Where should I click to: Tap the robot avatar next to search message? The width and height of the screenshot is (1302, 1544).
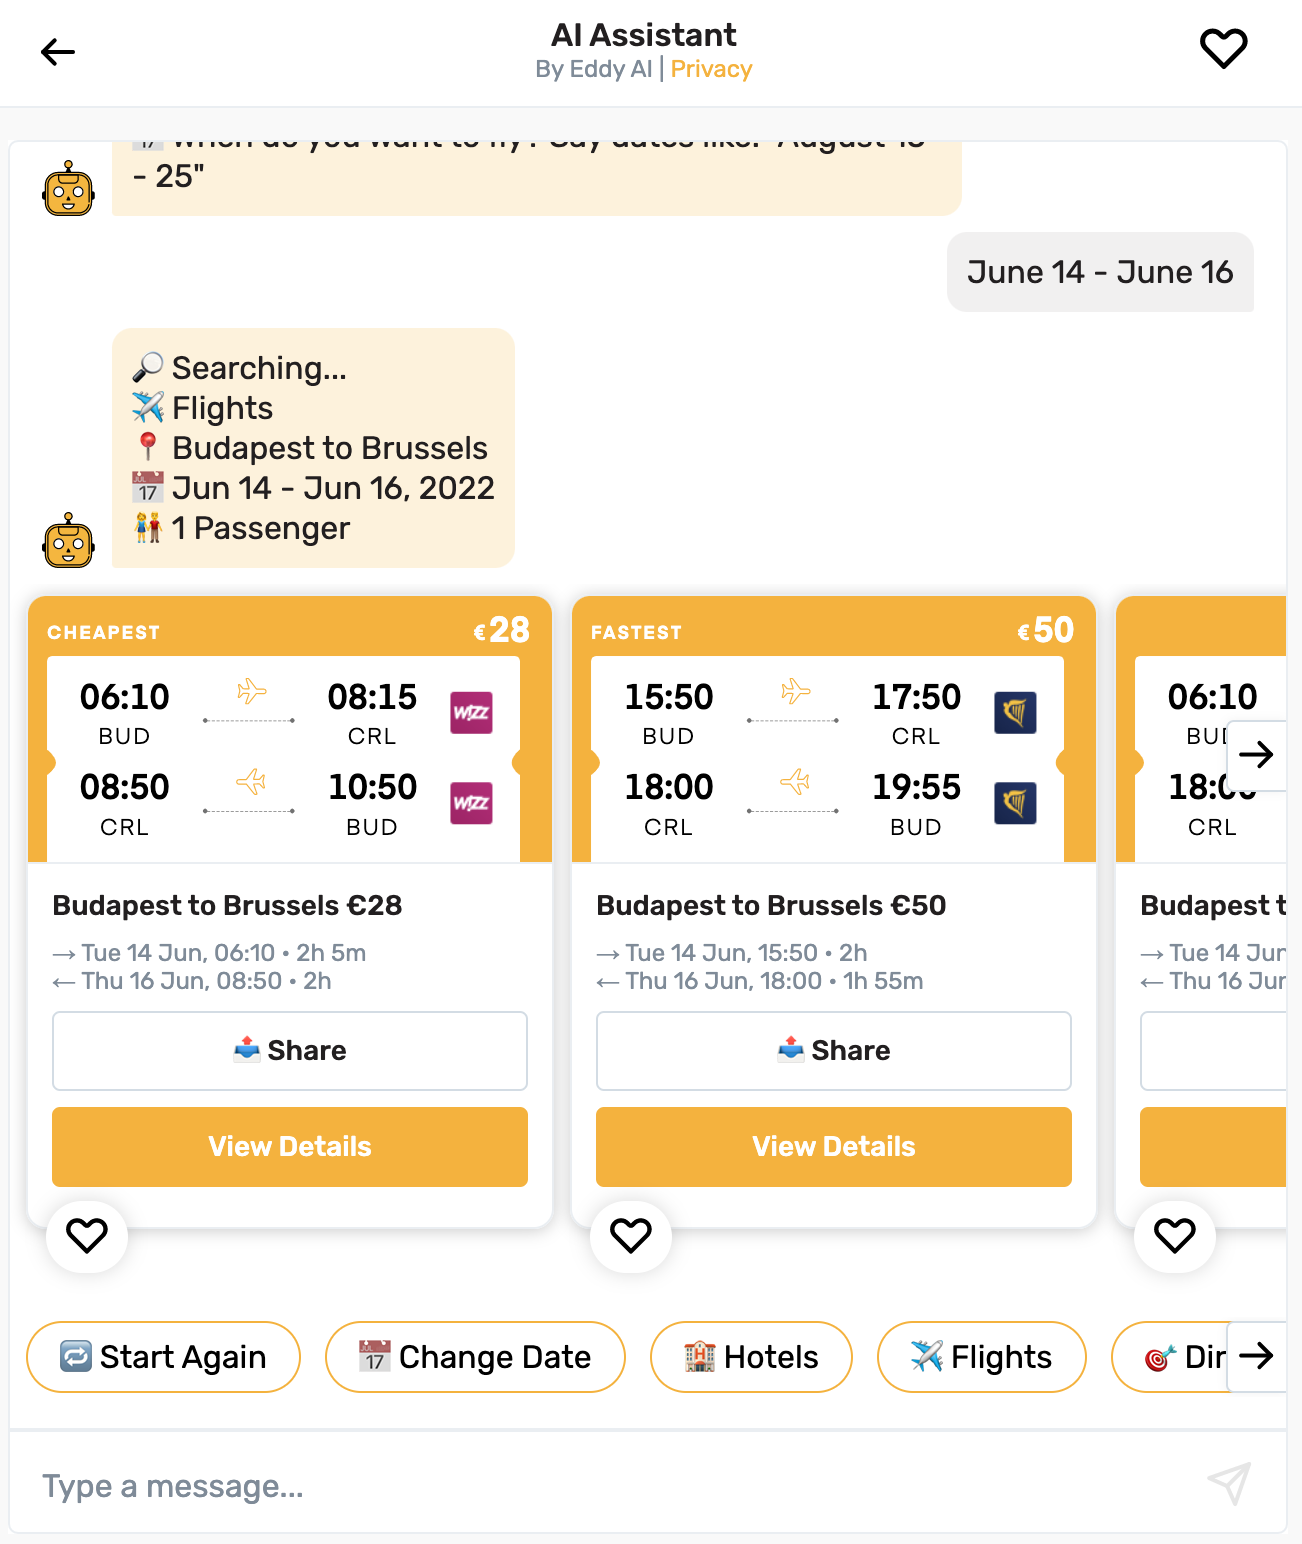[x=67, y=539]
